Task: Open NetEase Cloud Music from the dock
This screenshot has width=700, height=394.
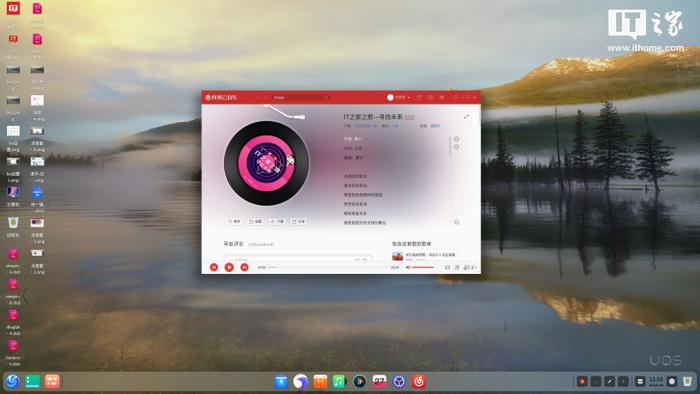Action: click(418, 382)
